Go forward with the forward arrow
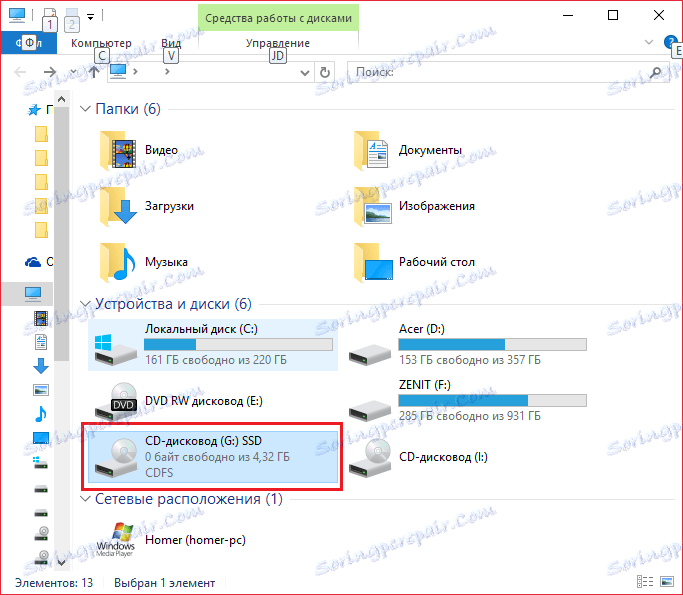683x595 pixels. tap(50, 72)
